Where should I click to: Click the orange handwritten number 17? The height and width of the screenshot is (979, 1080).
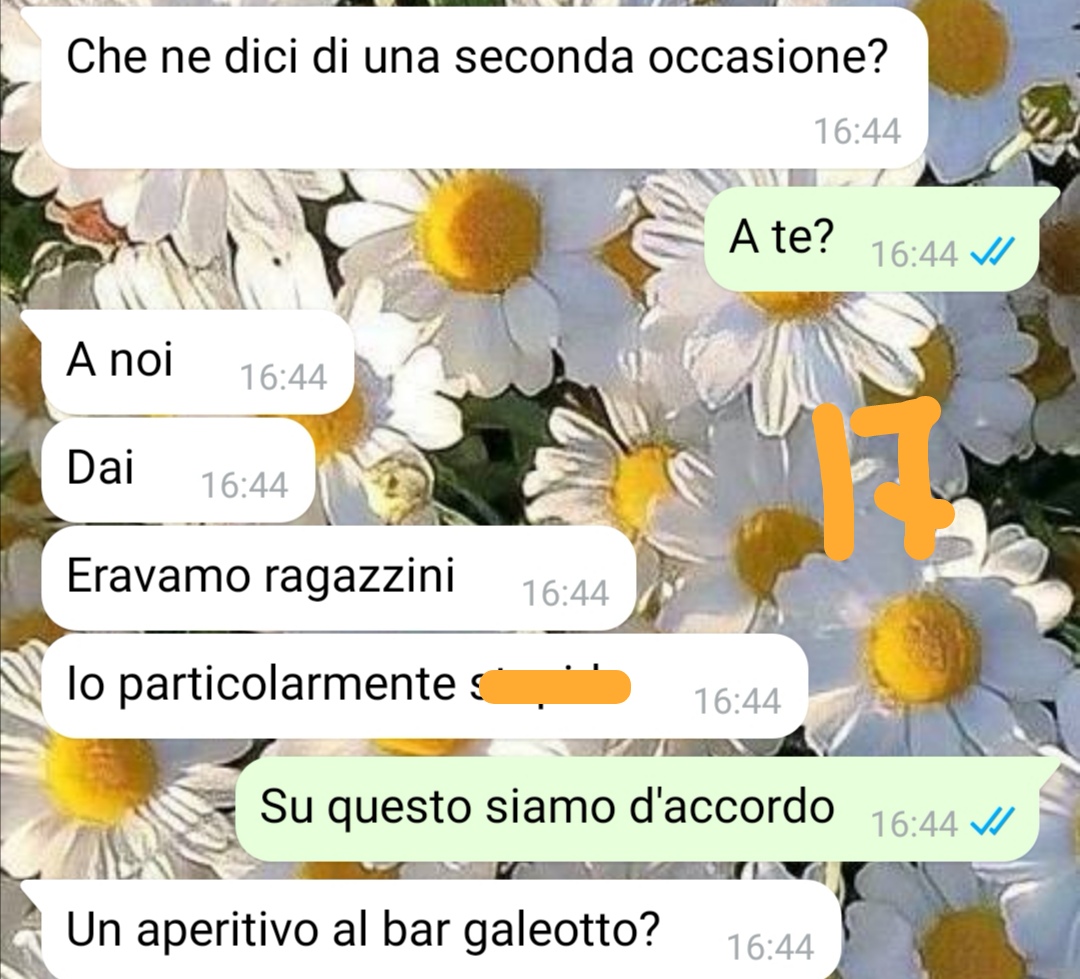point(884,478)
